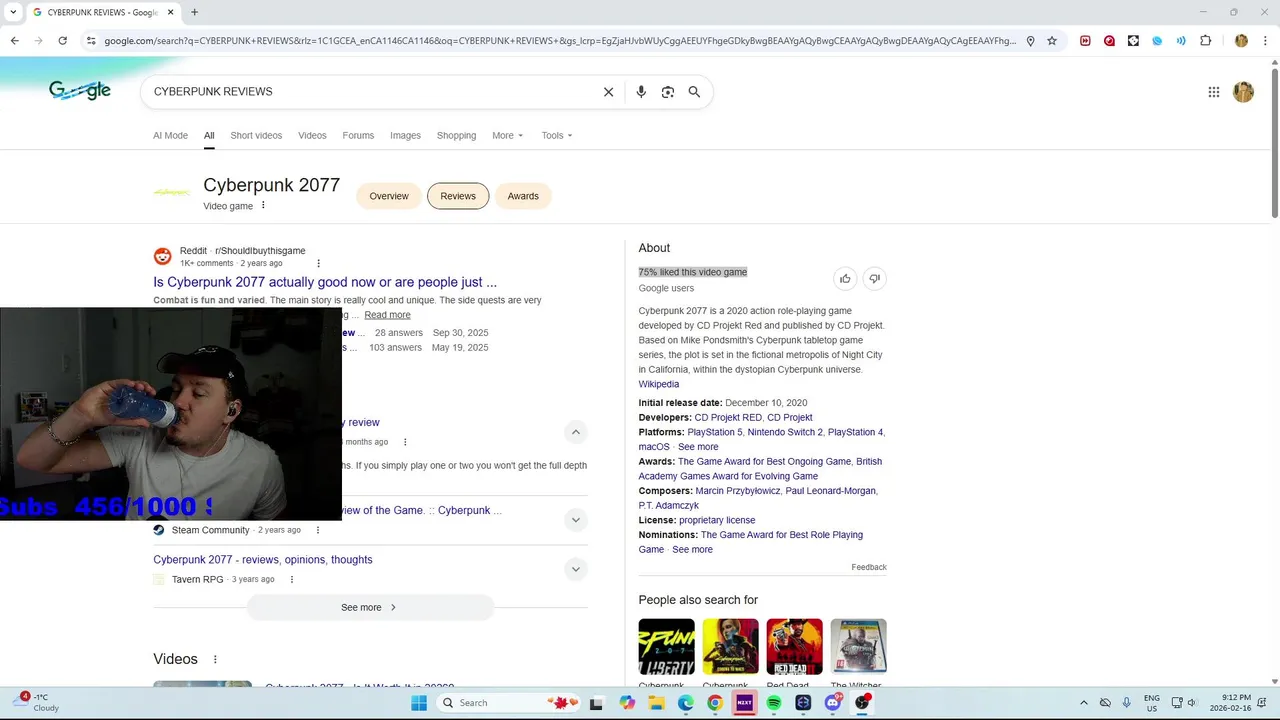Expand the Steam Community result chevron
Viewport: 1280px width, 720px height.
pos(575,520)
